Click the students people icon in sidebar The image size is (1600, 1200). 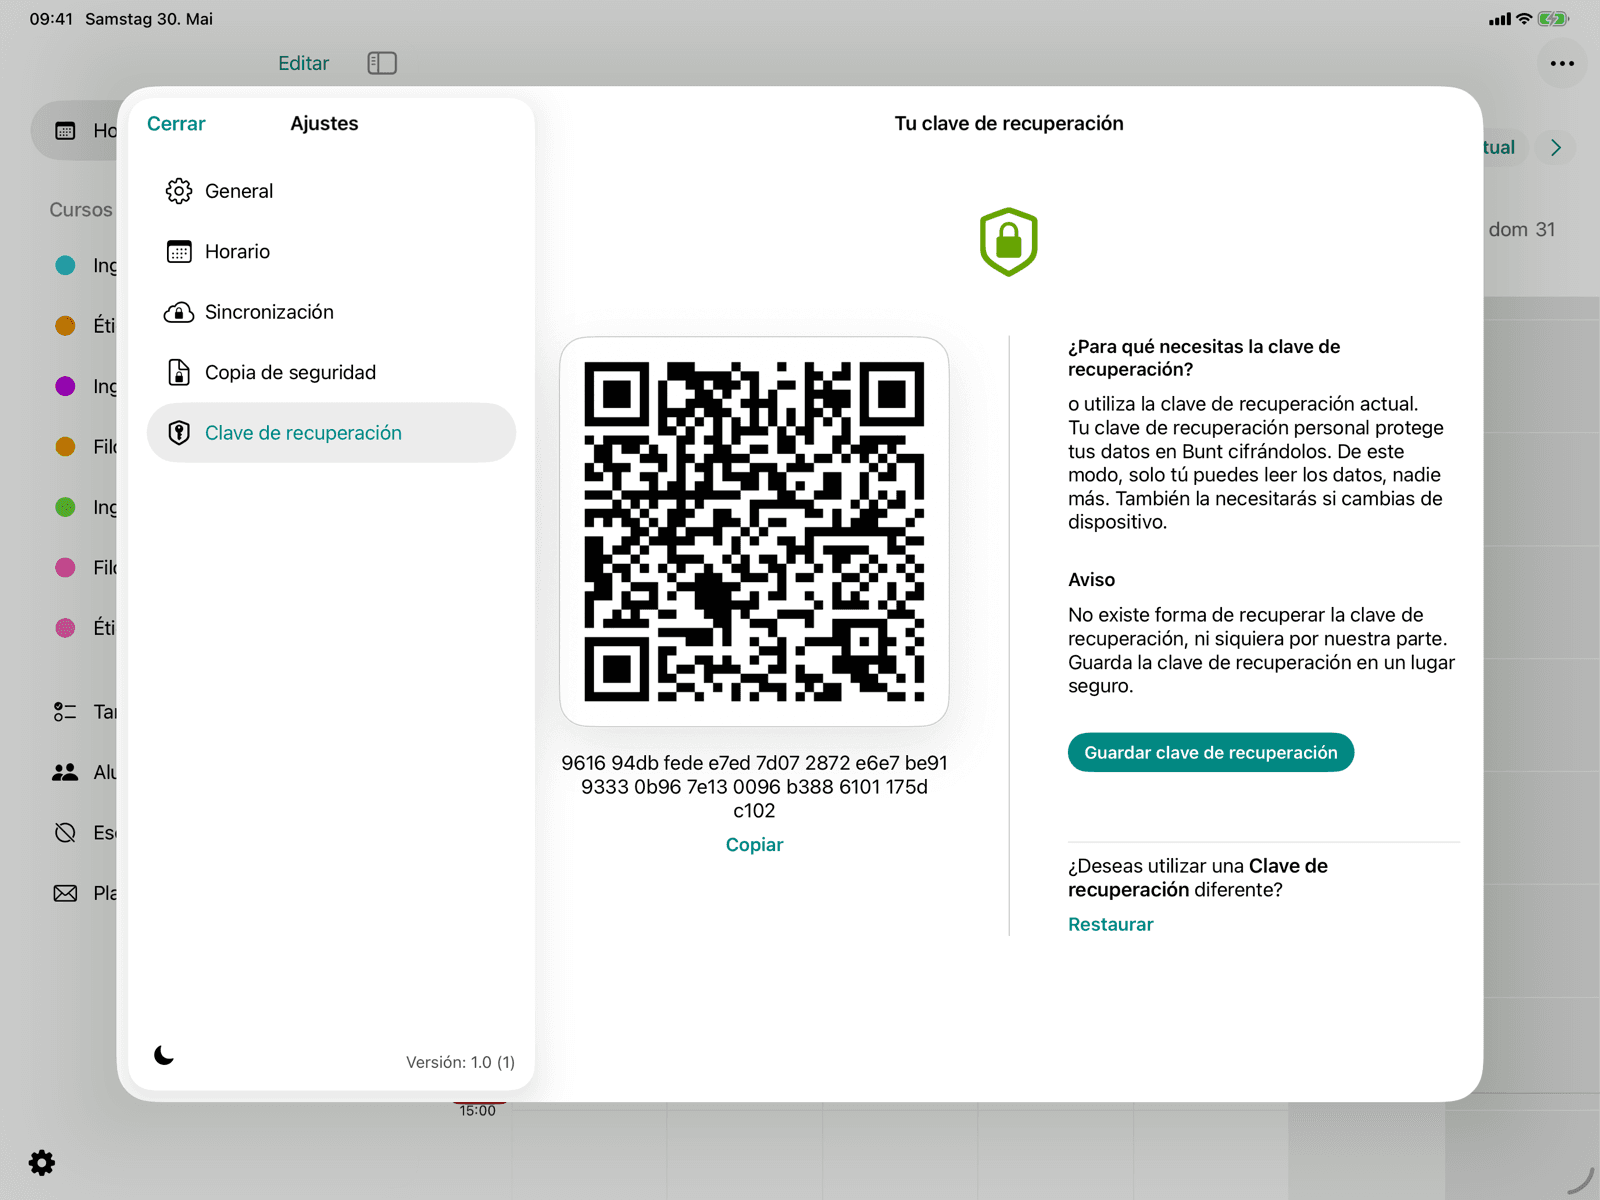tap(65, 772)
